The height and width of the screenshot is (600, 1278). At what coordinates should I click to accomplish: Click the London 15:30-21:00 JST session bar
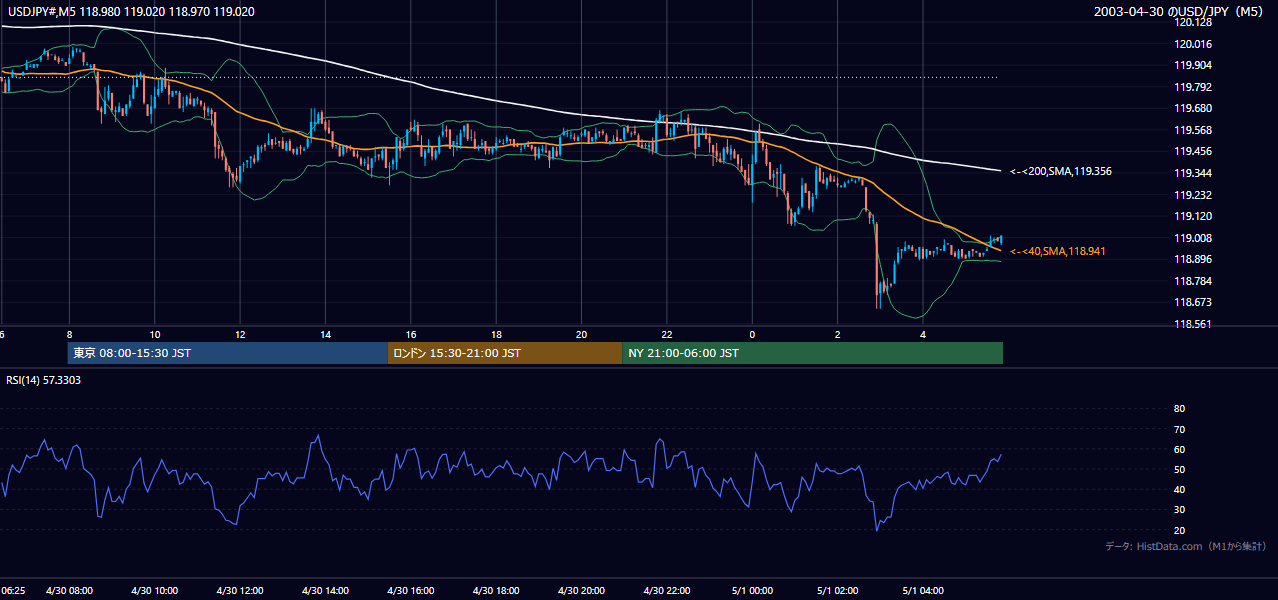[505, 353]
